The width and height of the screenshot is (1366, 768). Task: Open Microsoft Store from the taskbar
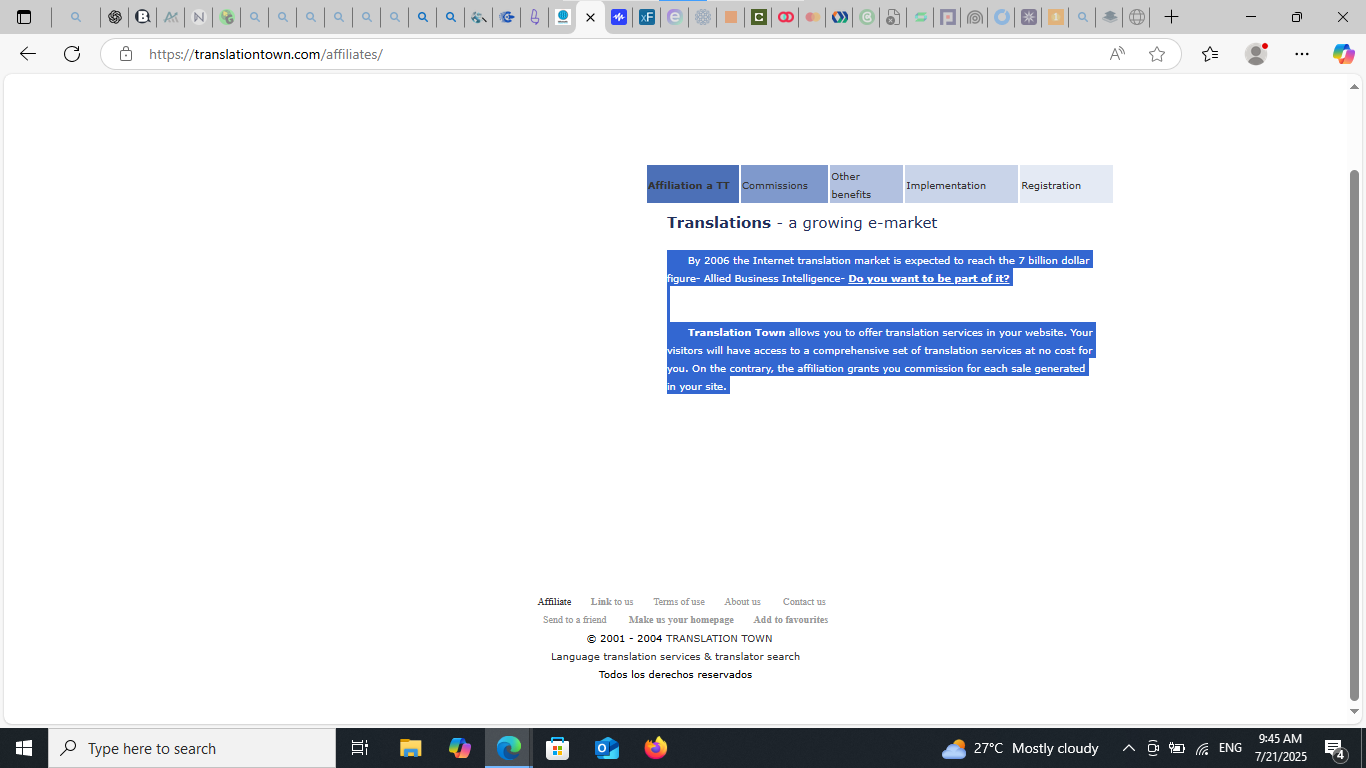click(x=558, y=748)
